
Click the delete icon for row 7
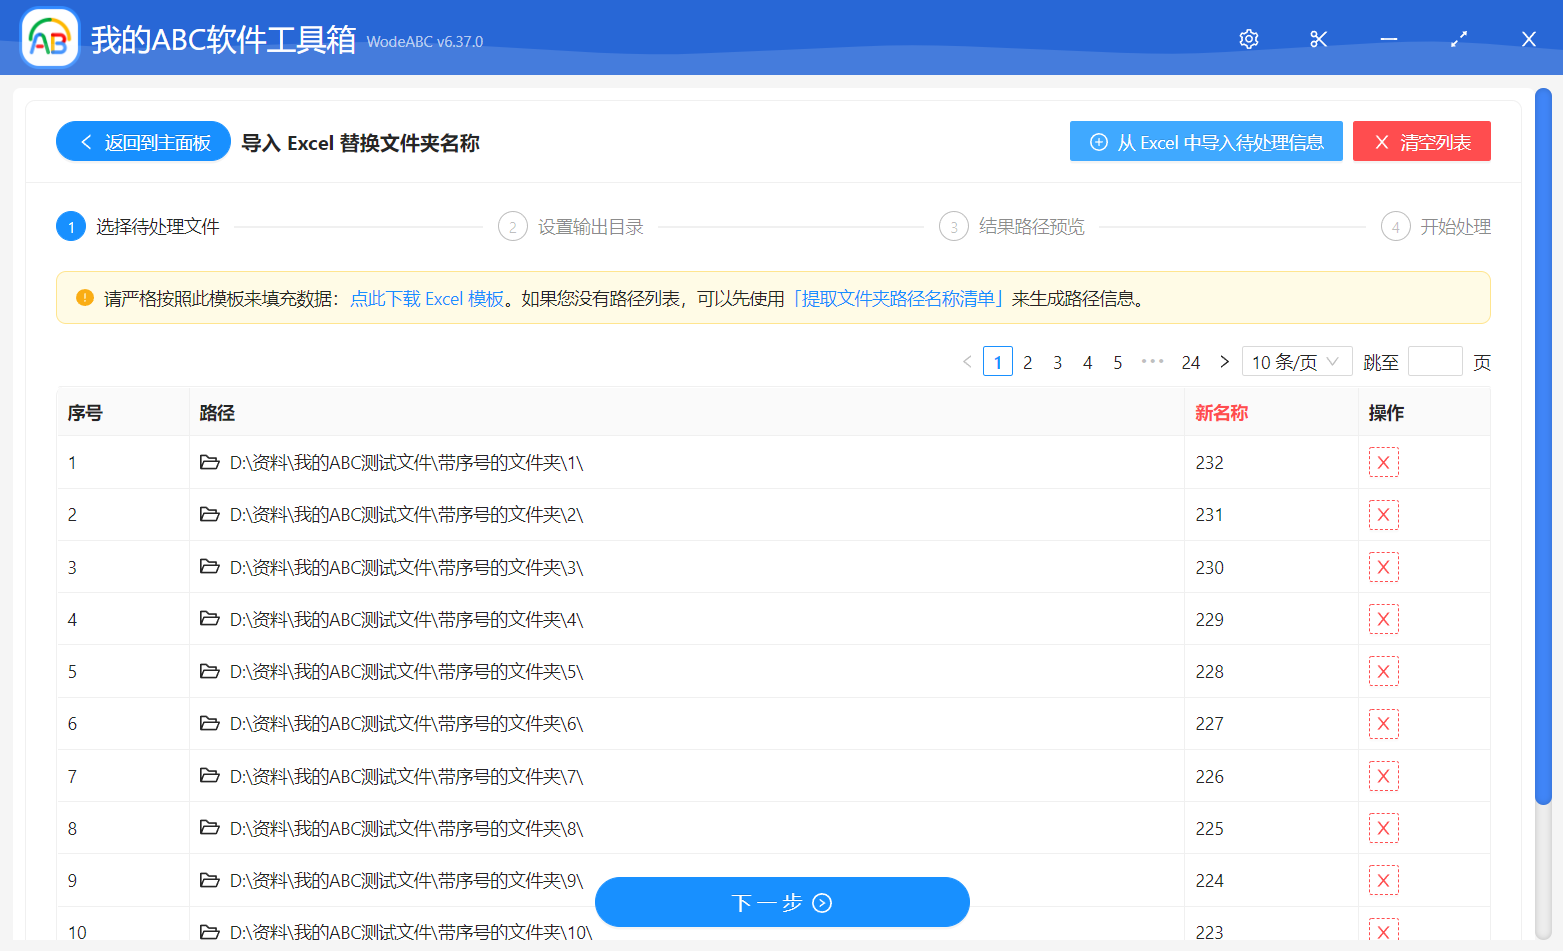coord(1383,777)
